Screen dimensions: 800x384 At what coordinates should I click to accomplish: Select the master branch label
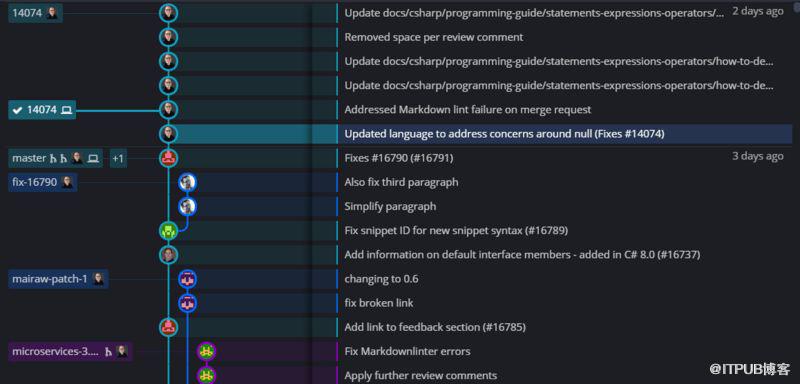point(56,158)
